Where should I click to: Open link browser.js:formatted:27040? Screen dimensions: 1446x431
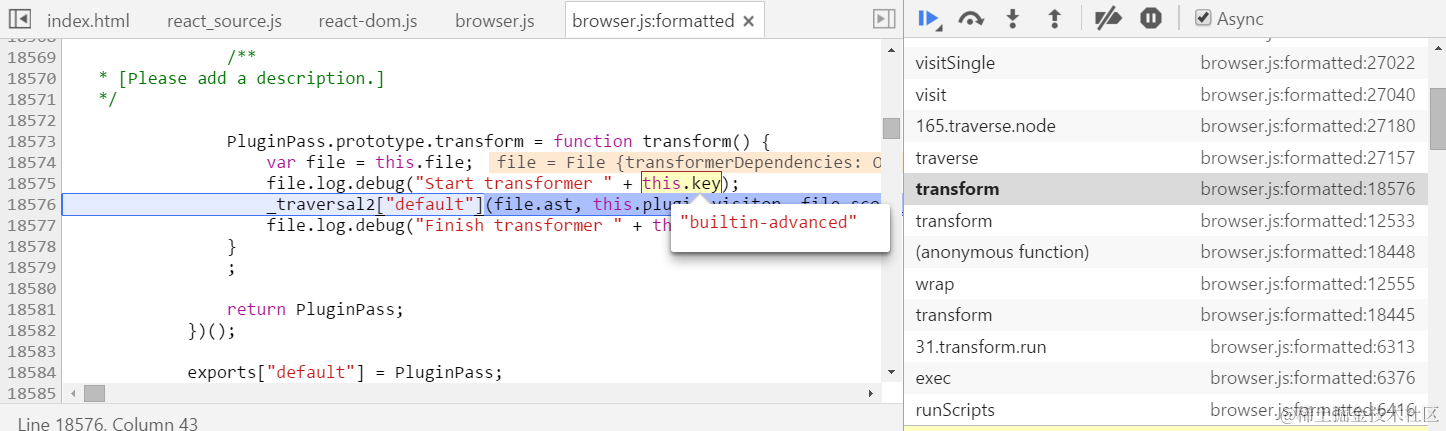click(1307, 95)
